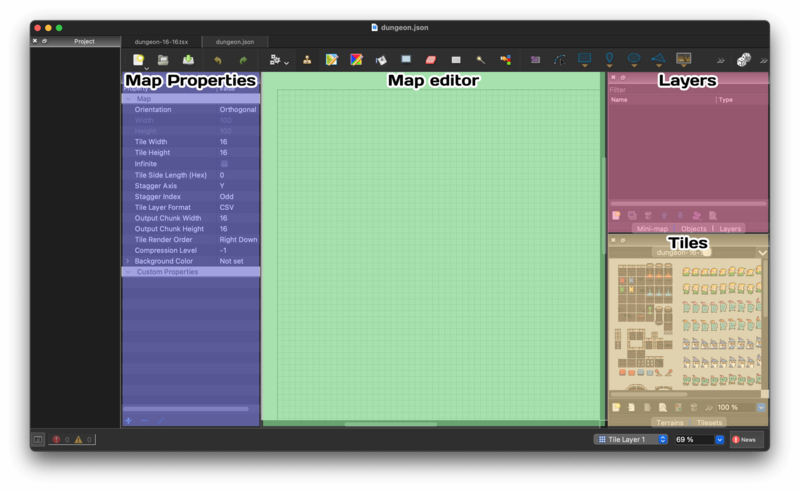Click the Filter field in Layers panel
800x491 pixels.
click(x=688, y=90)
